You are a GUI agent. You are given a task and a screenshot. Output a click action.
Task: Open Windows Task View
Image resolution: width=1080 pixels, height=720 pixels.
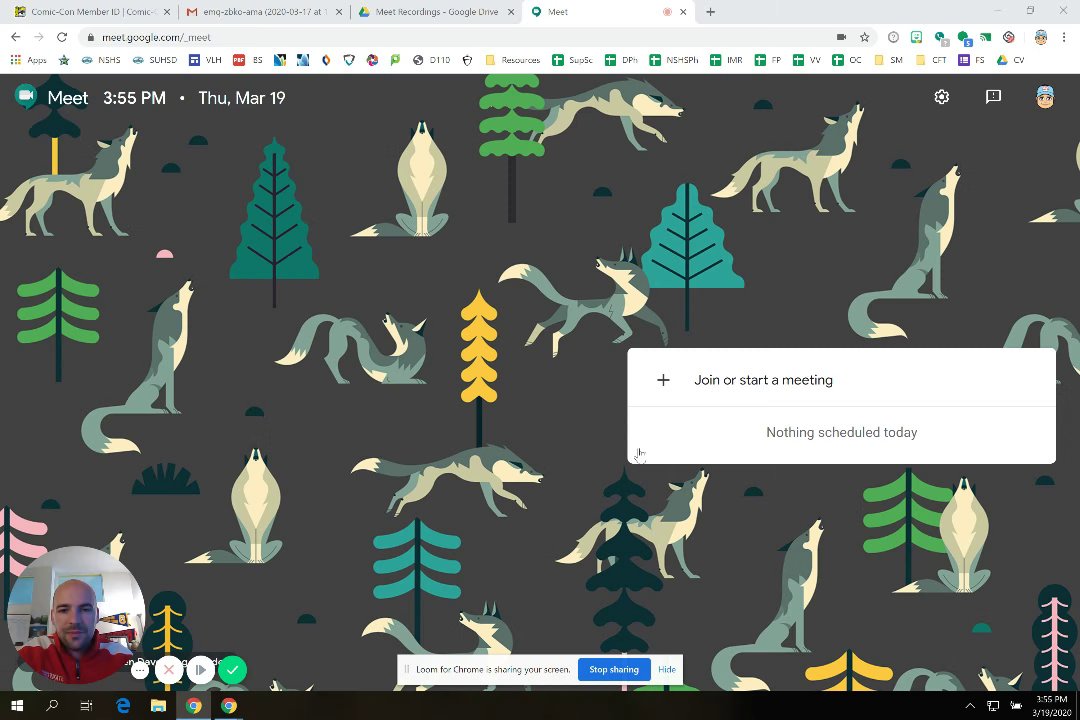click(86, 706)
